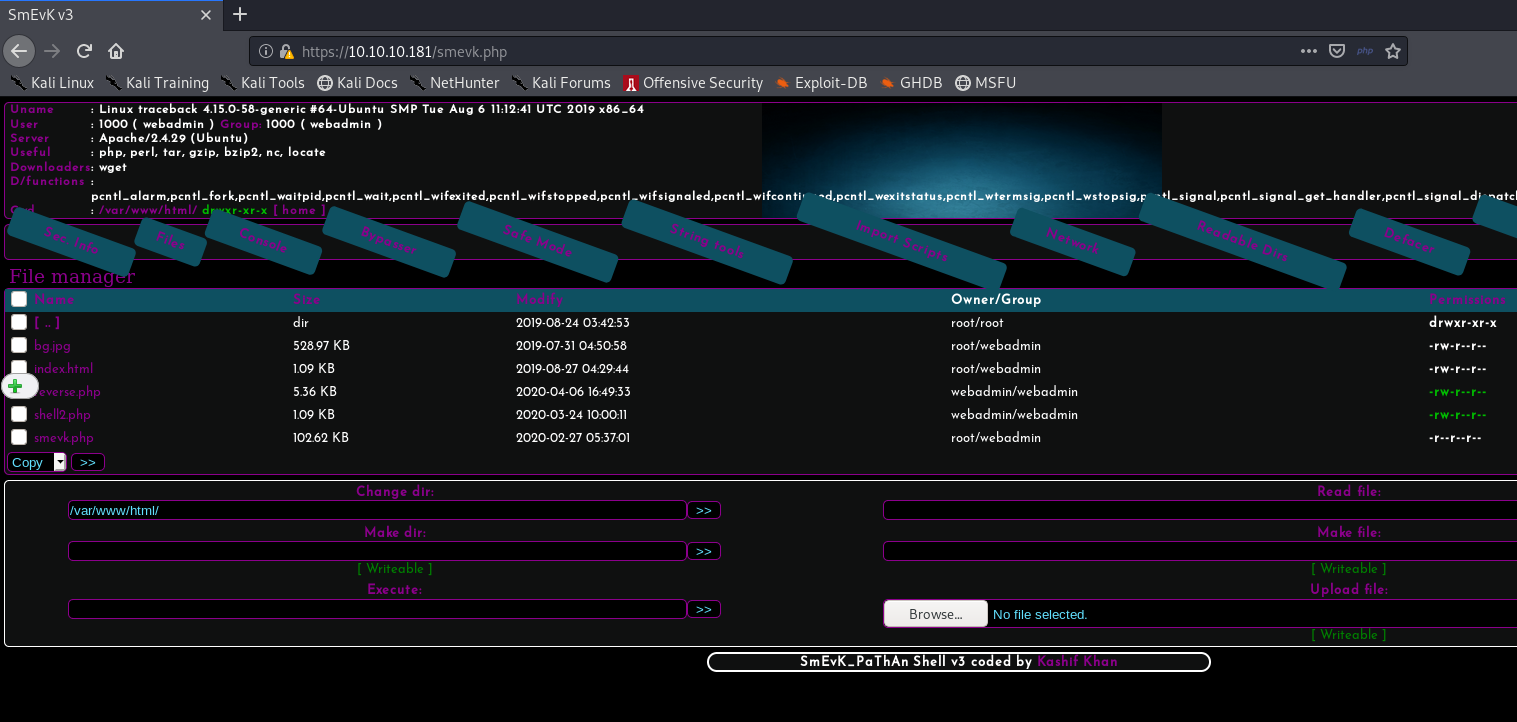
Task: Focus the browser URL address bar
Action: (780, 51)
